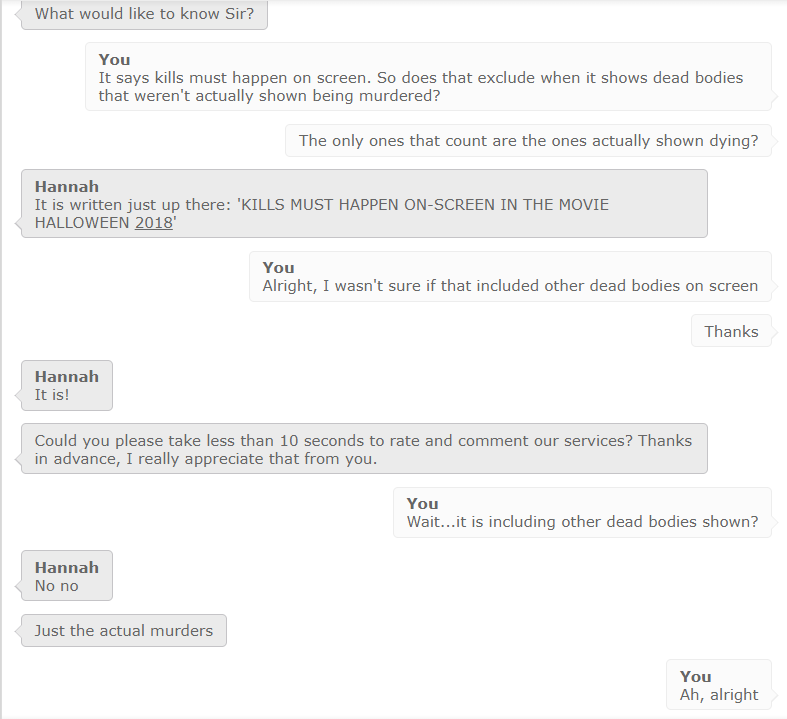This screenshot has height=719, width=787.
Task: Click 'Wait...it is including other dead bodies' message
Action: click(x=582, y=512)
